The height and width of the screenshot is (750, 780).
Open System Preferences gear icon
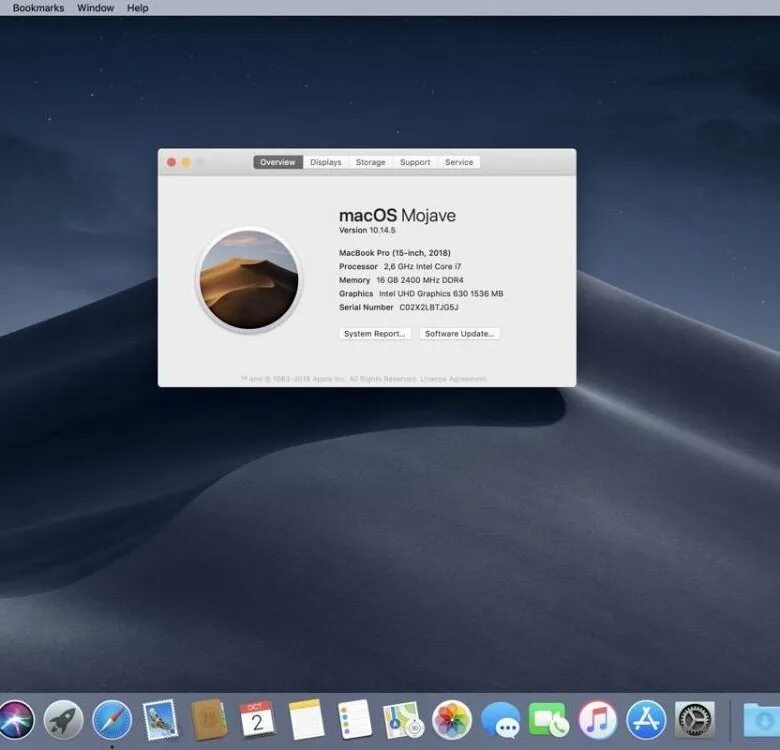pos(694,719)
